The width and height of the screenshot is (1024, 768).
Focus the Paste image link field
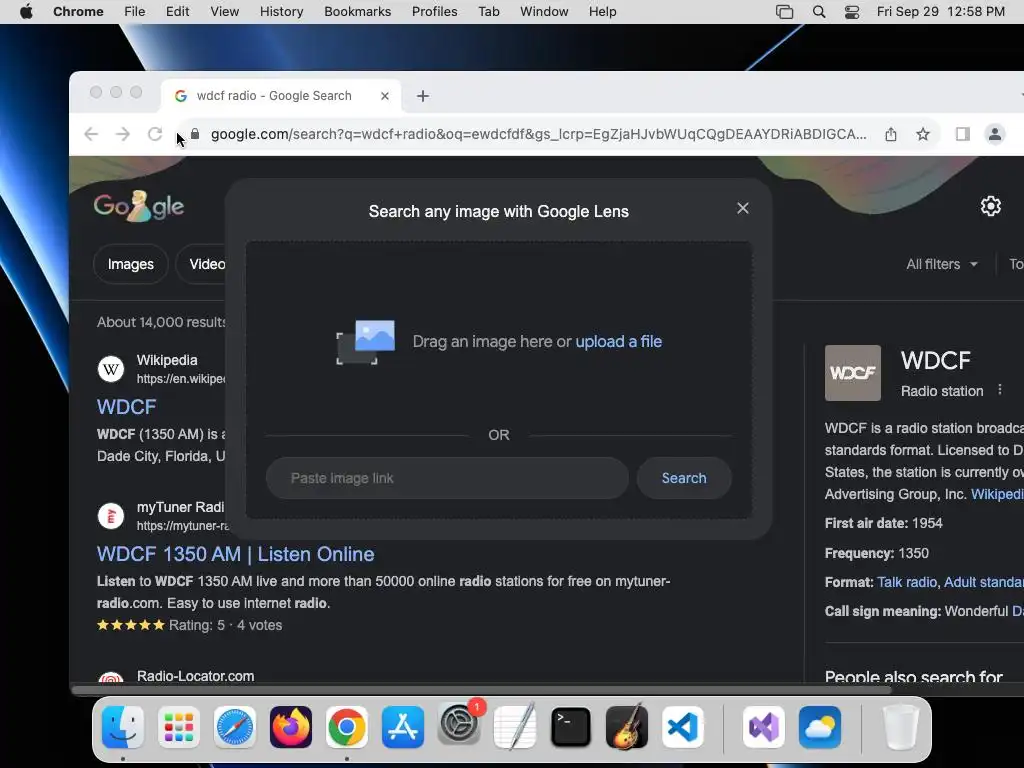447,478
